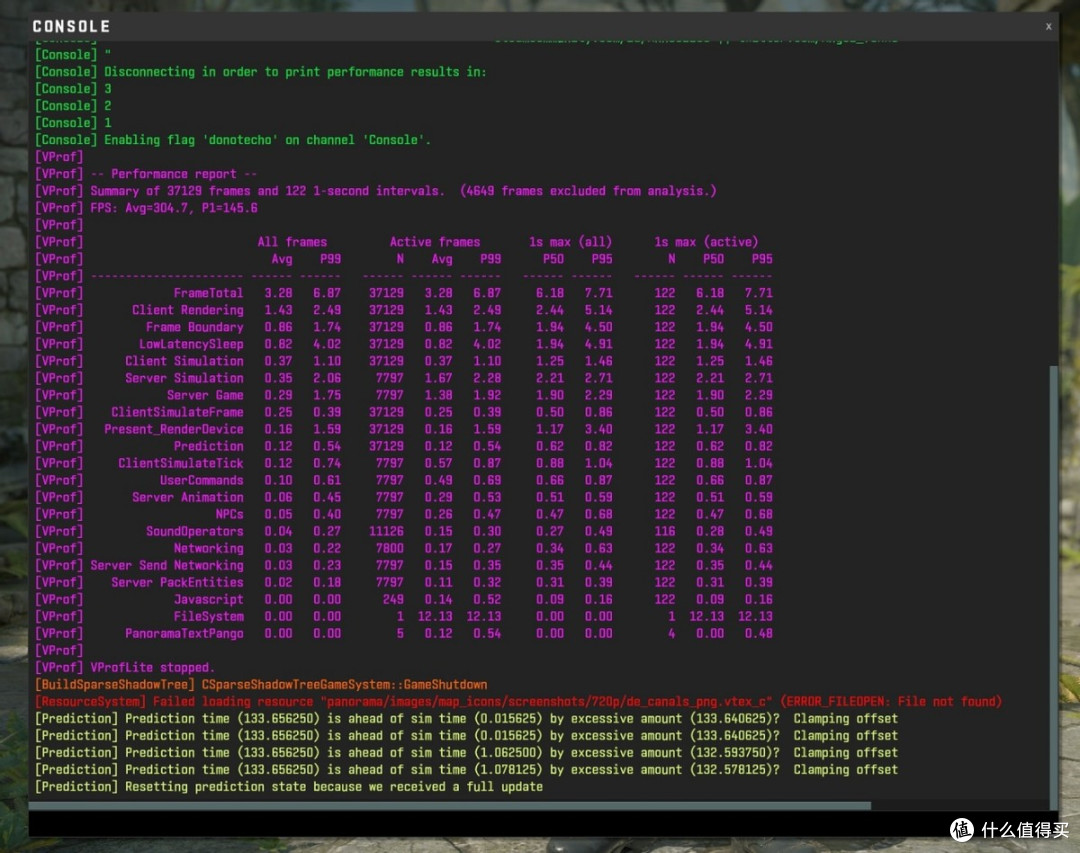The width and height of the screenshot is (1080, 853).
Task: Click SoundOperators Active N value 11126
Action: pyautogui.click(x=386, y=531)
